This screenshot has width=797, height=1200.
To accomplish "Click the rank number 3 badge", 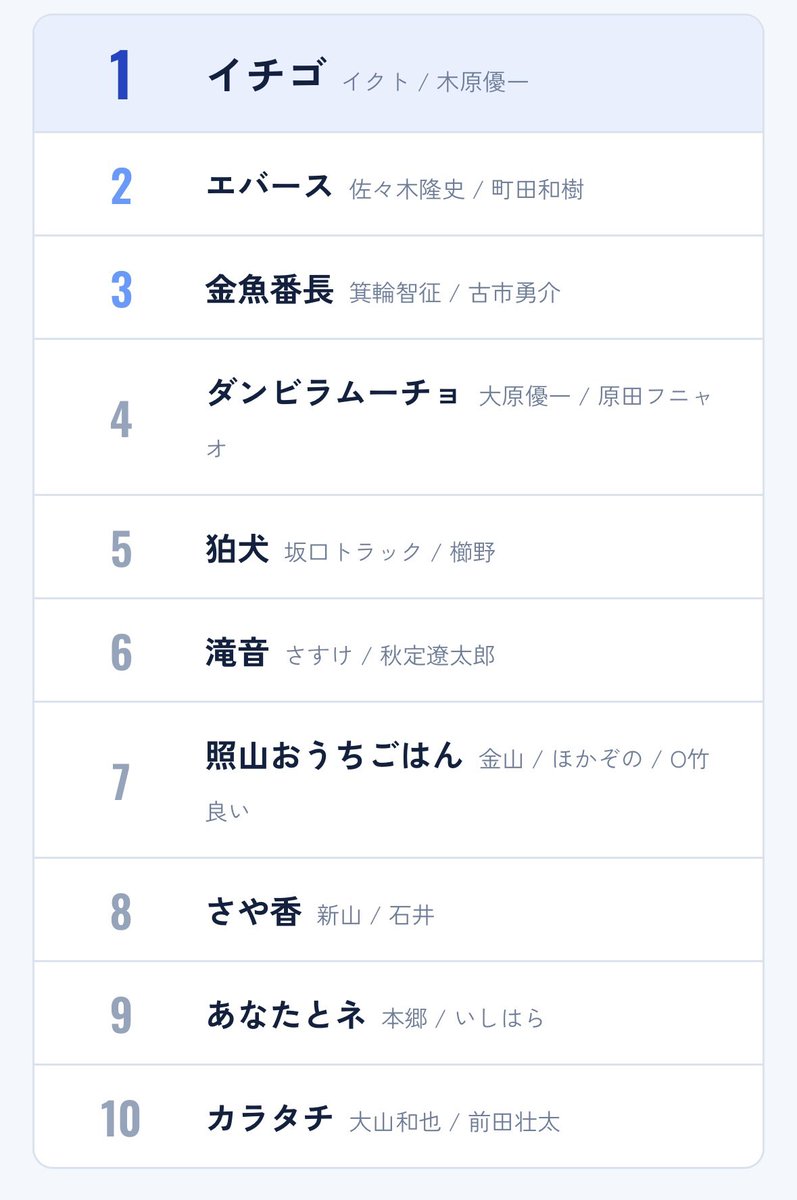I will point(121,289).
